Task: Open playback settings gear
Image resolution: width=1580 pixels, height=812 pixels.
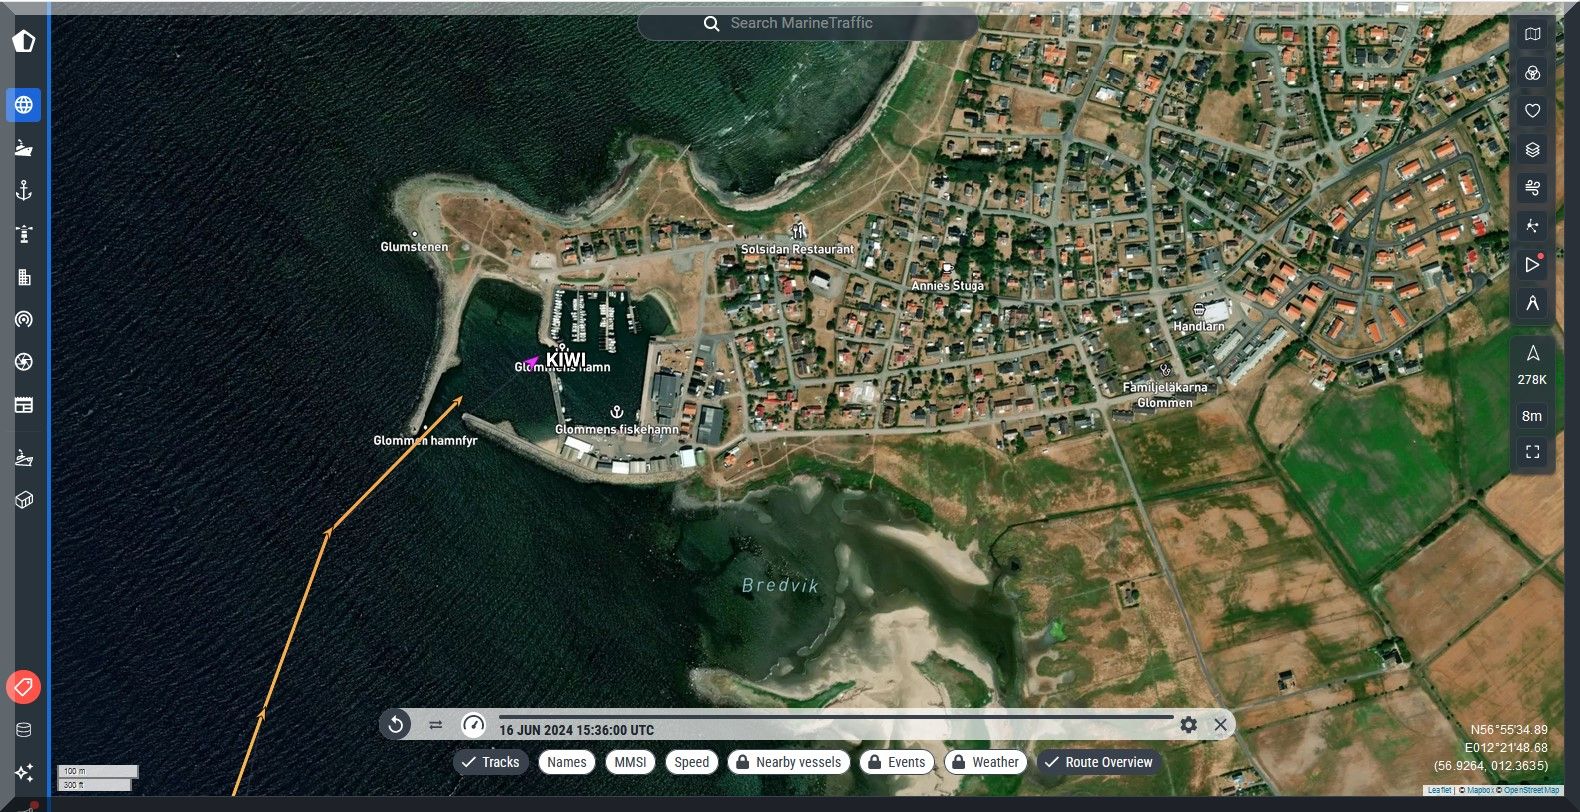Action: click(1188, 725)
